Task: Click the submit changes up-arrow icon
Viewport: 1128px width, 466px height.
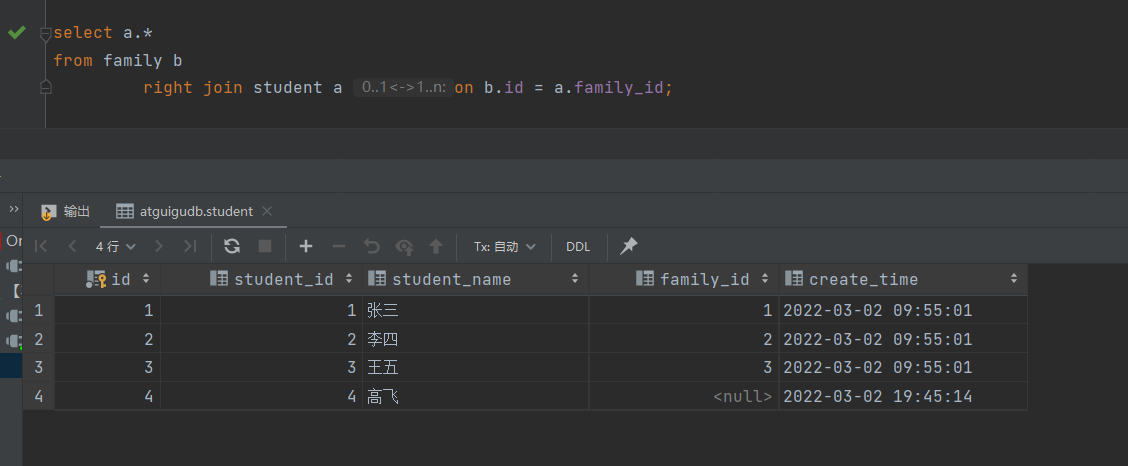Action: 436,246
